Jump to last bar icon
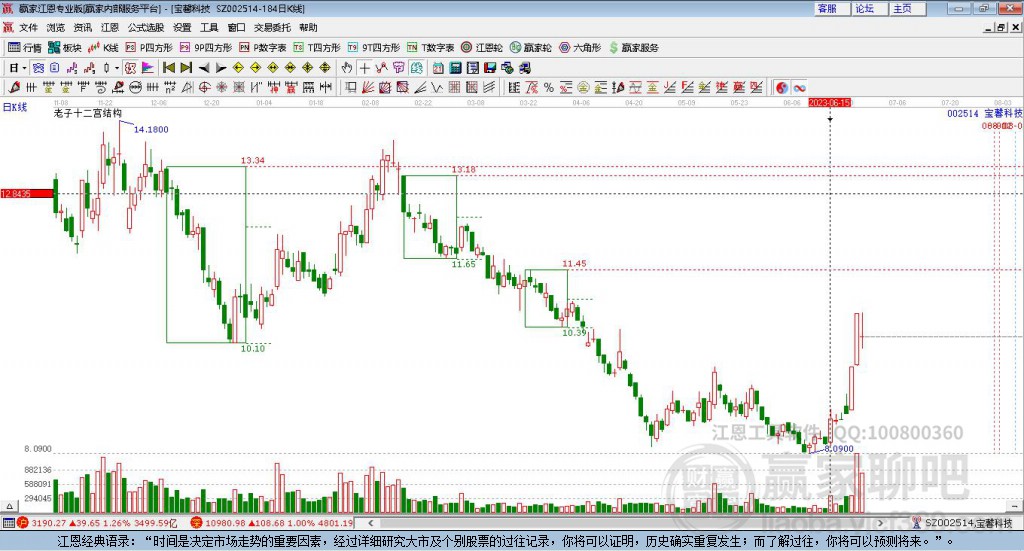This screenshot has height=551, width=1024. tap(186, 68)
